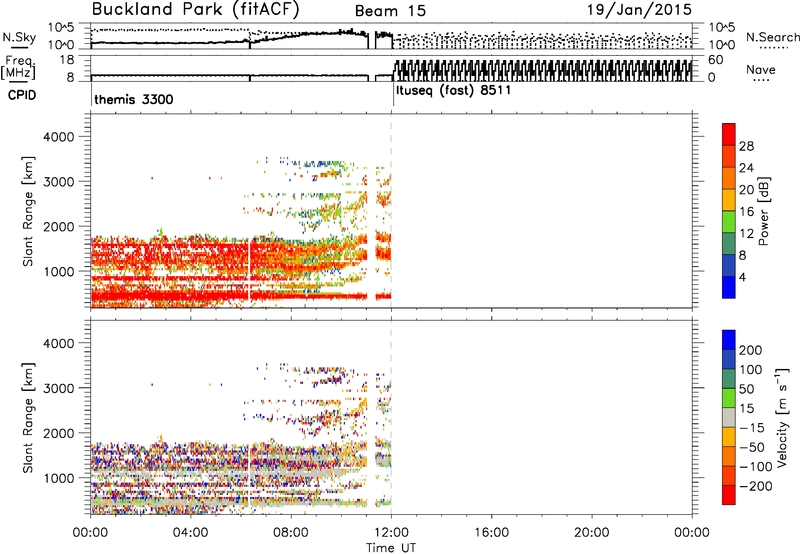The width and height of the screenshot is (800, 554).
Task: Click the 'Buckland Park (fitACF)' title text
Action: pos(195,10)
